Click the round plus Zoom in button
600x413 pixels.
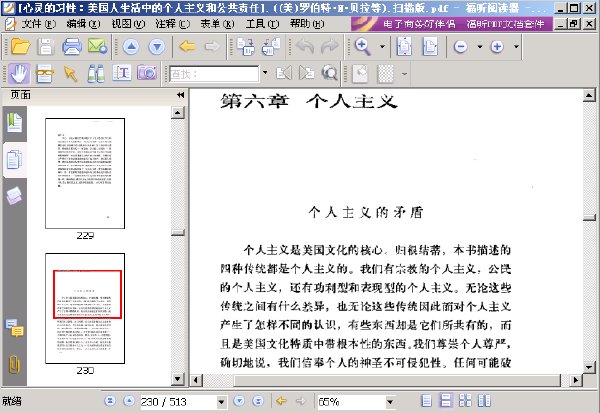tap(497, 47)
